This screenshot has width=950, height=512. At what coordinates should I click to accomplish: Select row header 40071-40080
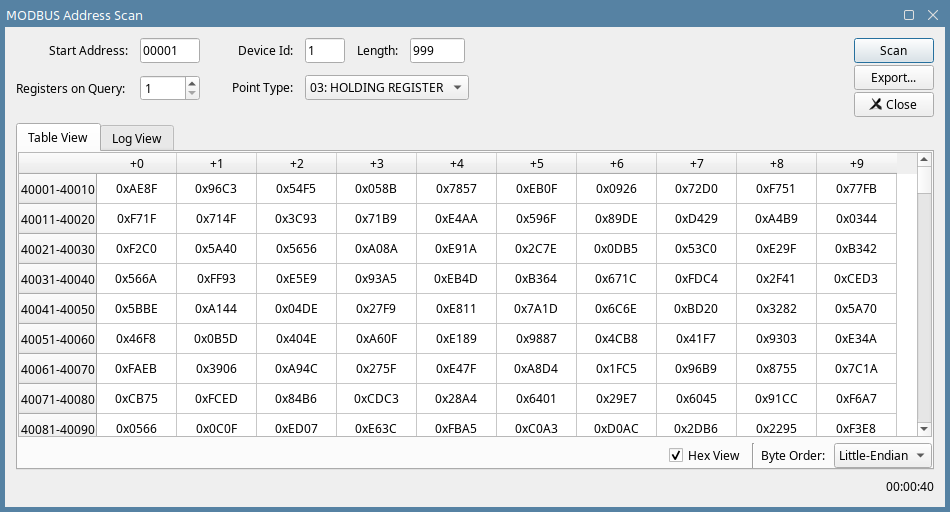[58, 399]
